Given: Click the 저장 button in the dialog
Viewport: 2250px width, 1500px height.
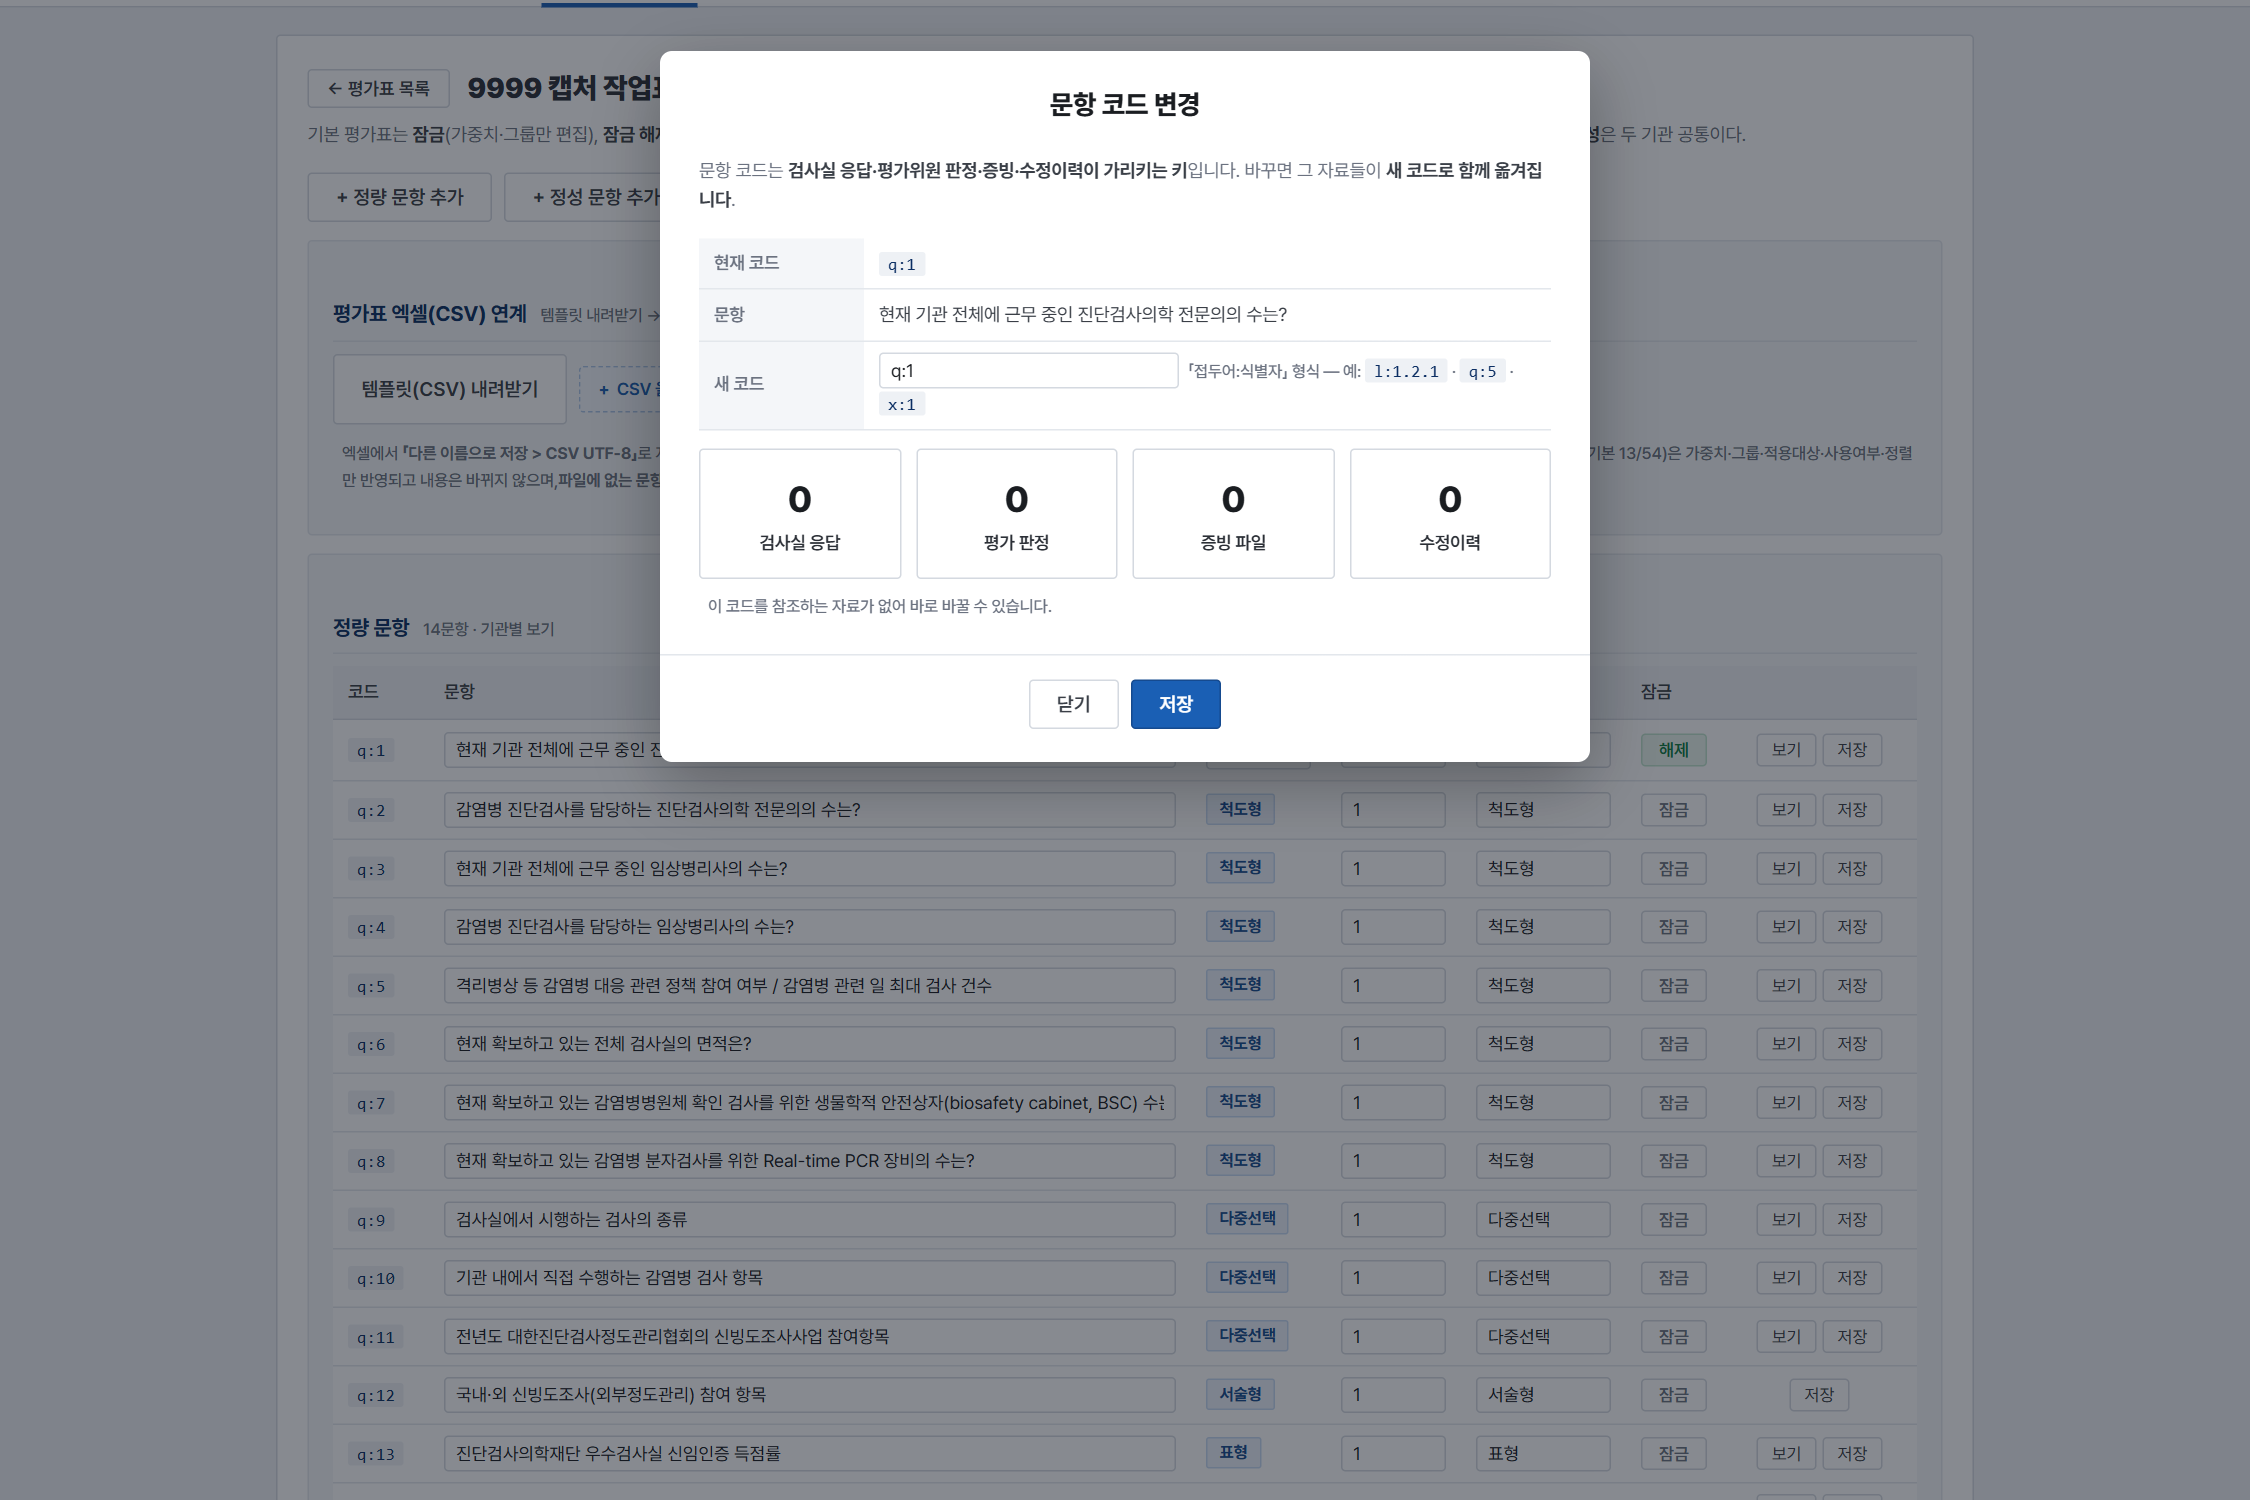Looking at the screenshot, I should click(x=1175, y=704).
